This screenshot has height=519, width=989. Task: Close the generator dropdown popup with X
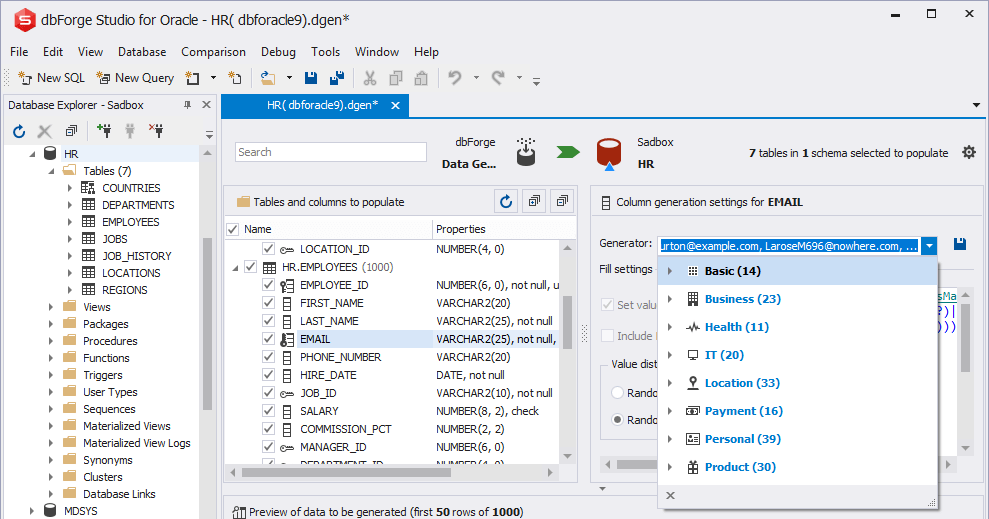pyautogui.click(x=670, y=496)
